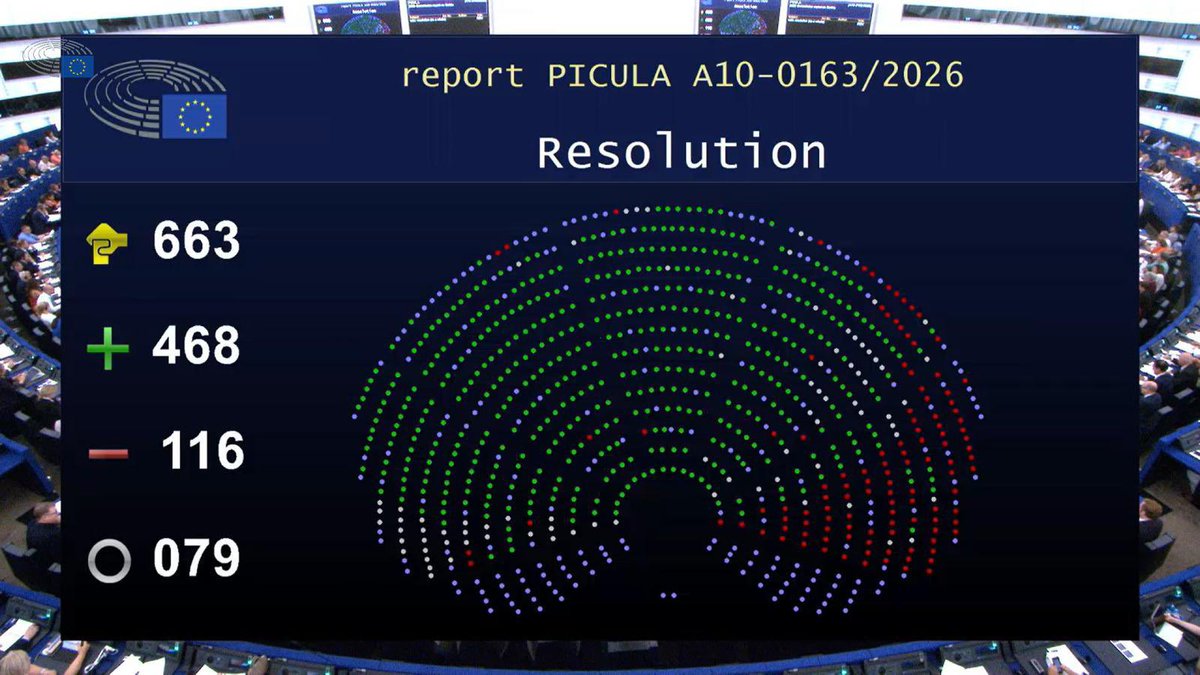Click the 'report PICULA A10-0163/2026' title
The height and width of the screenshot is (675, 1200).
(x=683, y=75)
